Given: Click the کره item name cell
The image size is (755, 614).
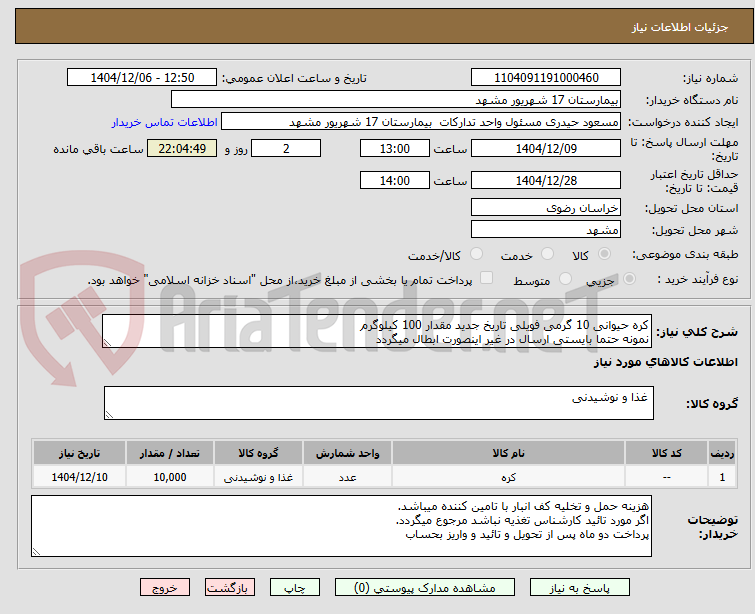Looking at the screenshot, I should [508, 477].
